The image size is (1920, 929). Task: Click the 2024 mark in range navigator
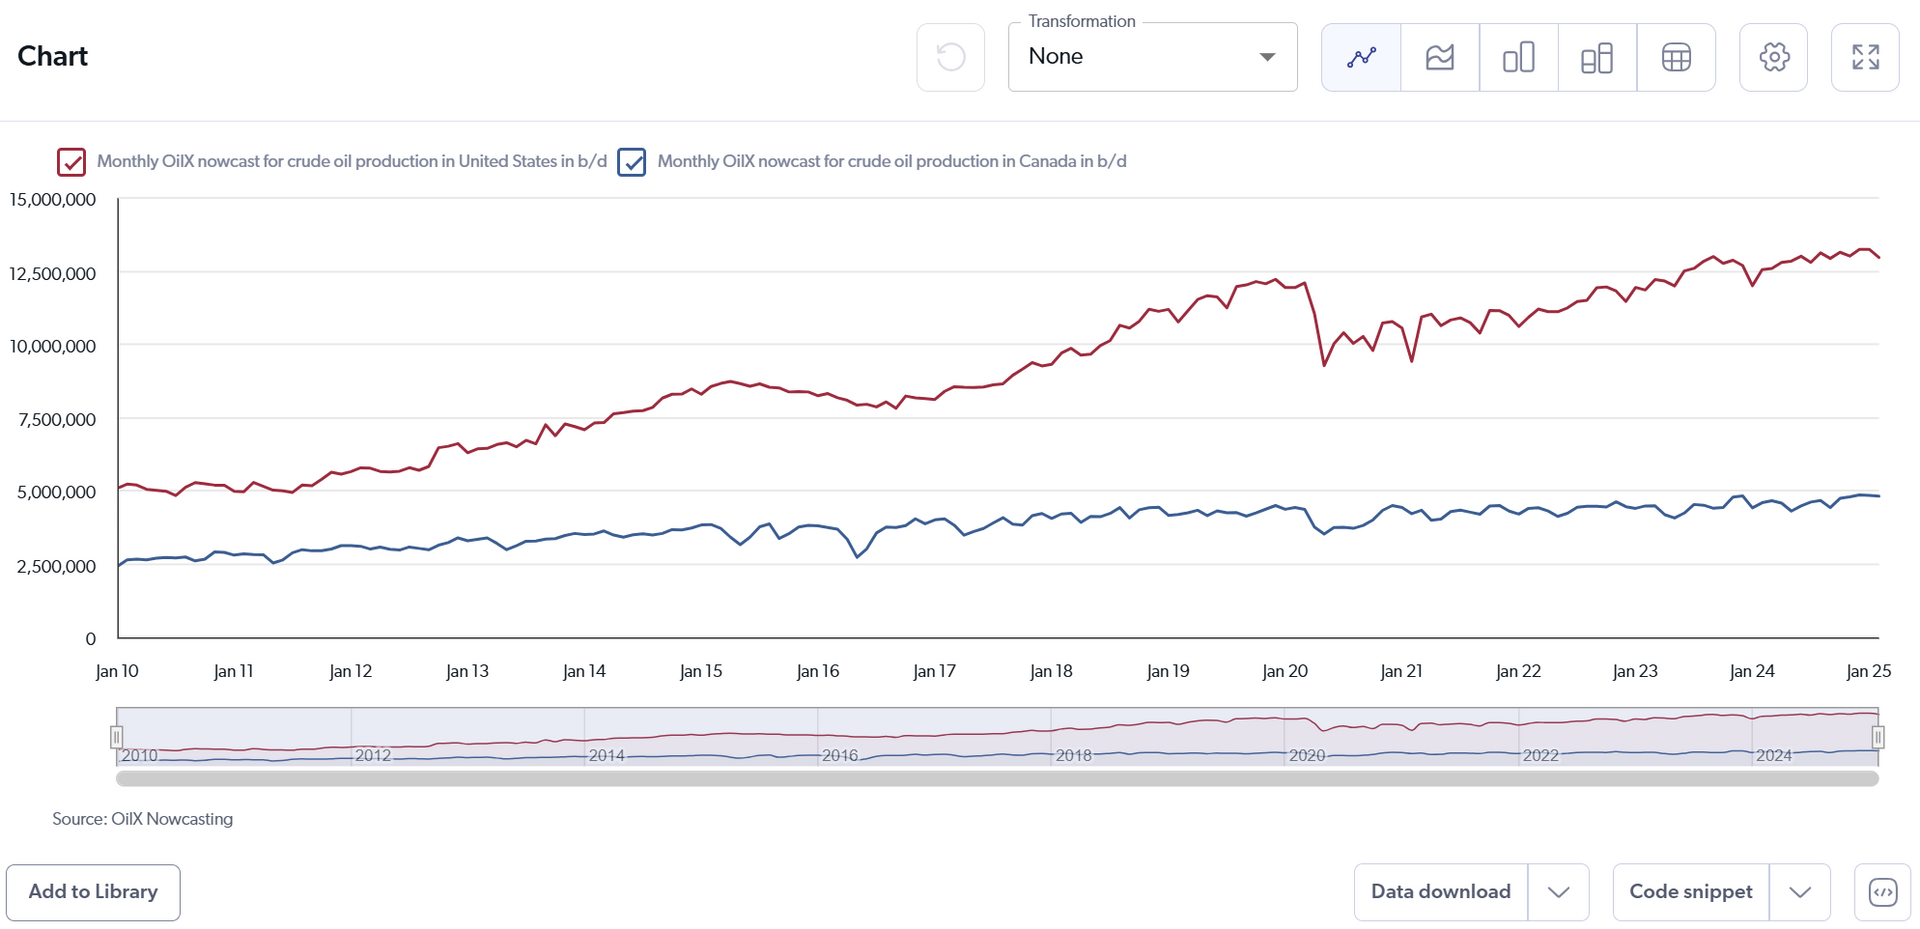point(1774,756)
